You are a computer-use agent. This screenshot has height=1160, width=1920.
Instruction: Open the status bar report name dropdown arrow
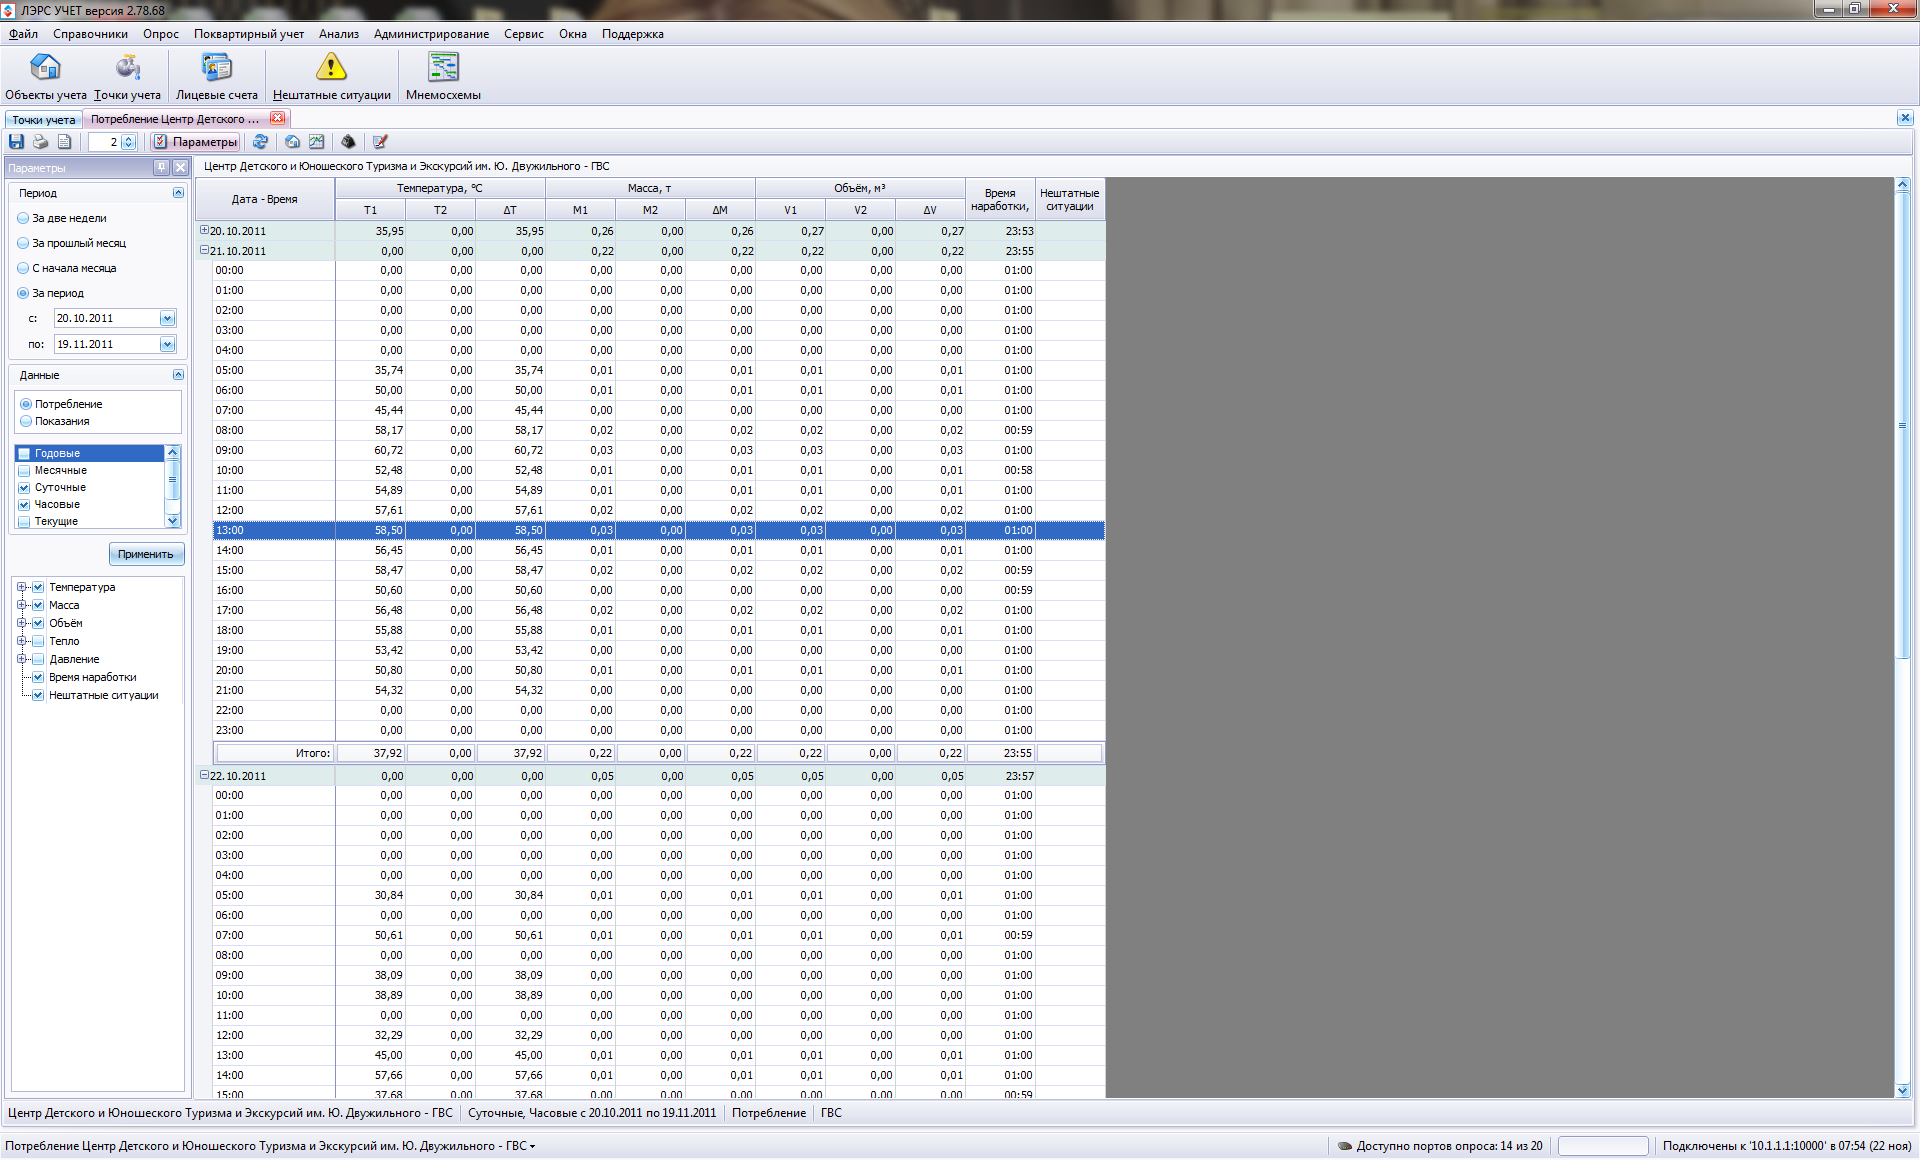coord(533,1147)
